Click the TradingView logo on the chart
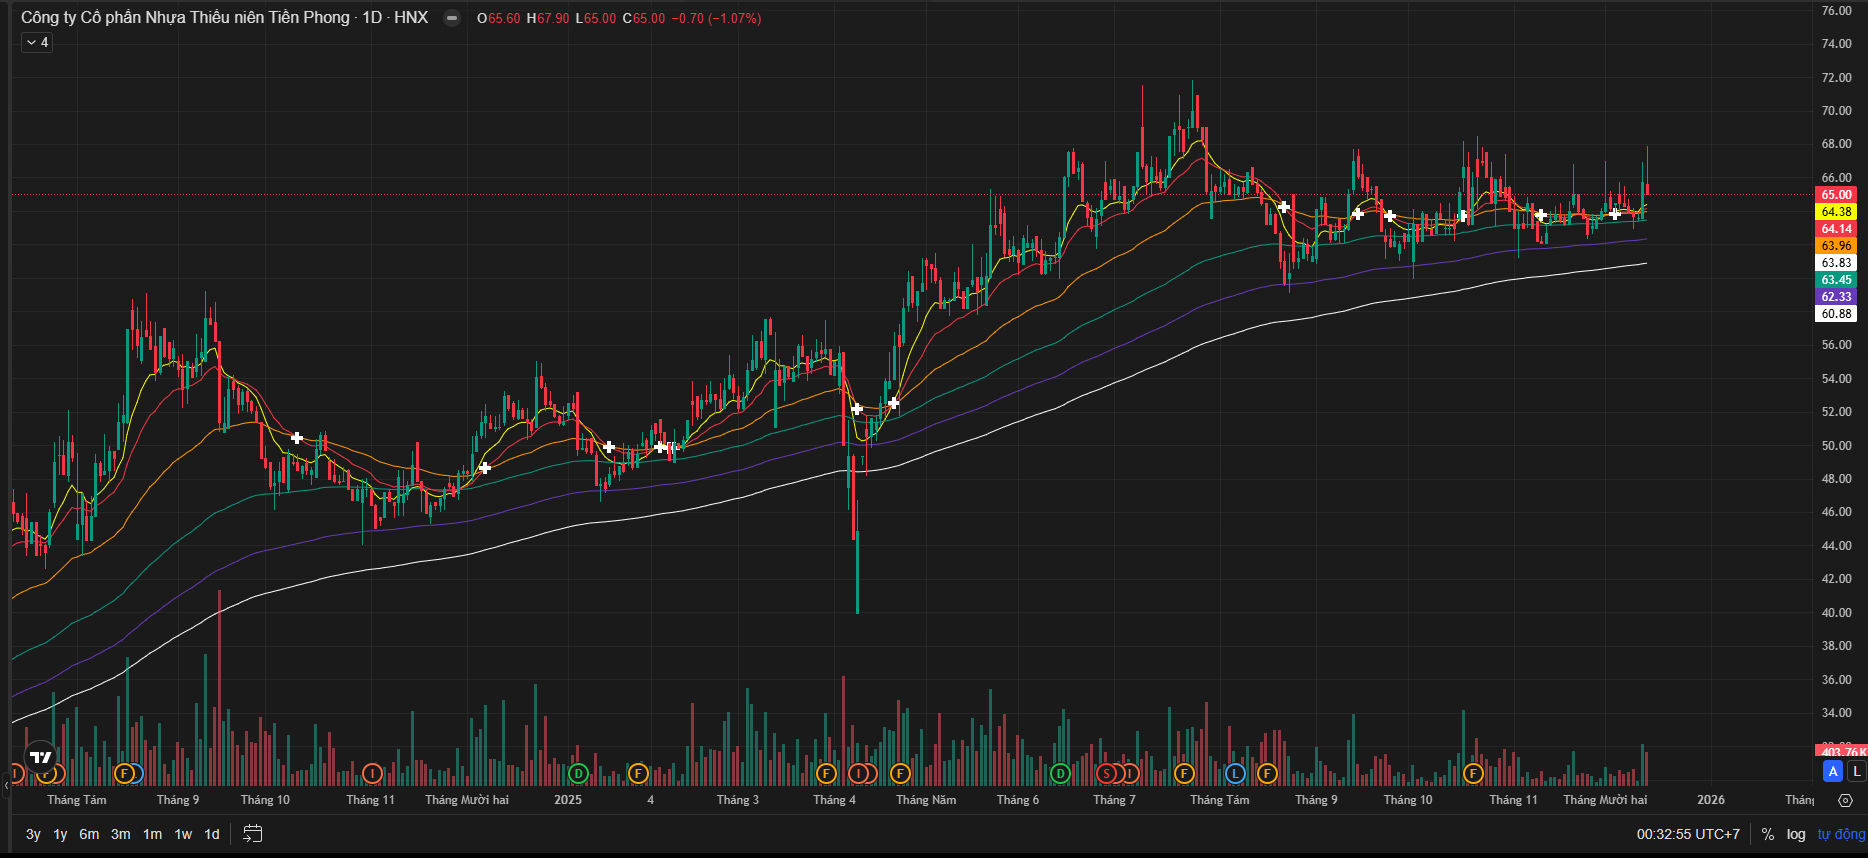This screenshot has width=1868, height=858. tap(40, 757)
